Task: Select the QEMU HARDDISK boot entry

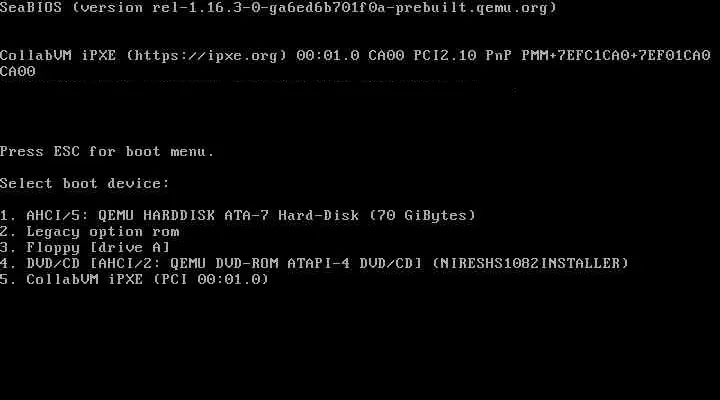Action: tap(238, 215)
